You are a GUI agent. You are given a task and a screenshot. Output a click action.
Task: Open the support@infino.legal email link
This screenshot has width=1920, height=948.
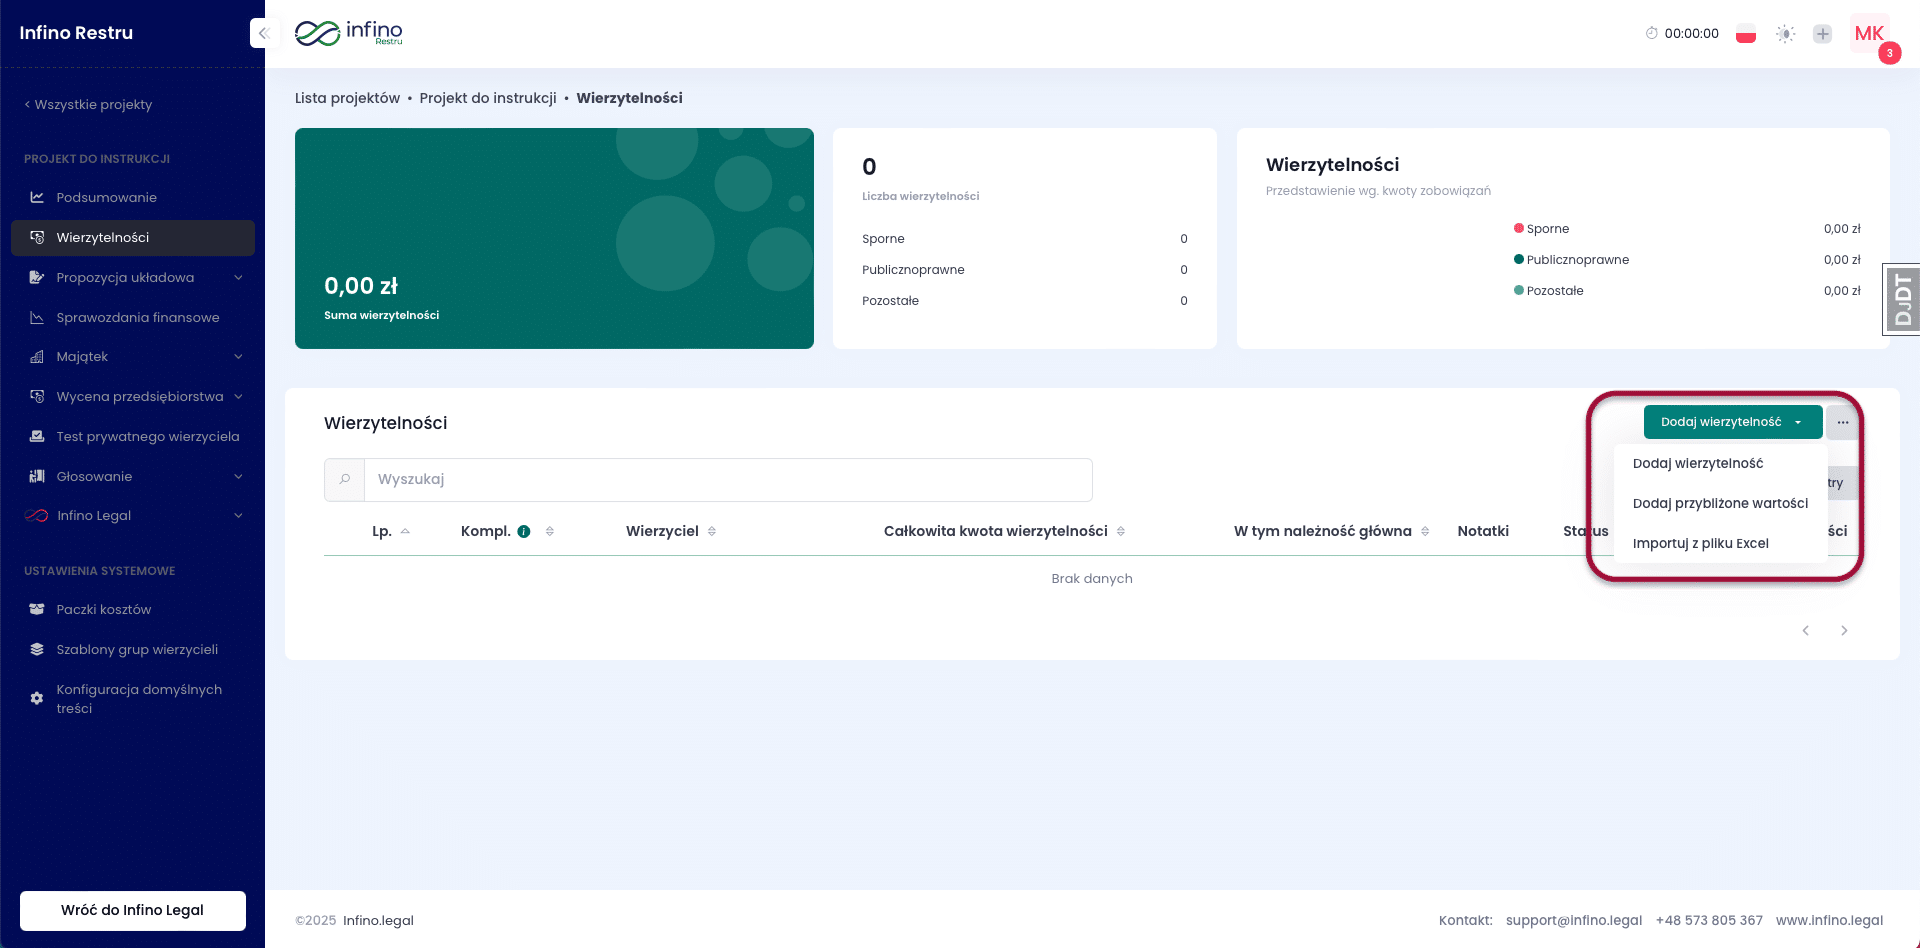tap(1574, 921)
